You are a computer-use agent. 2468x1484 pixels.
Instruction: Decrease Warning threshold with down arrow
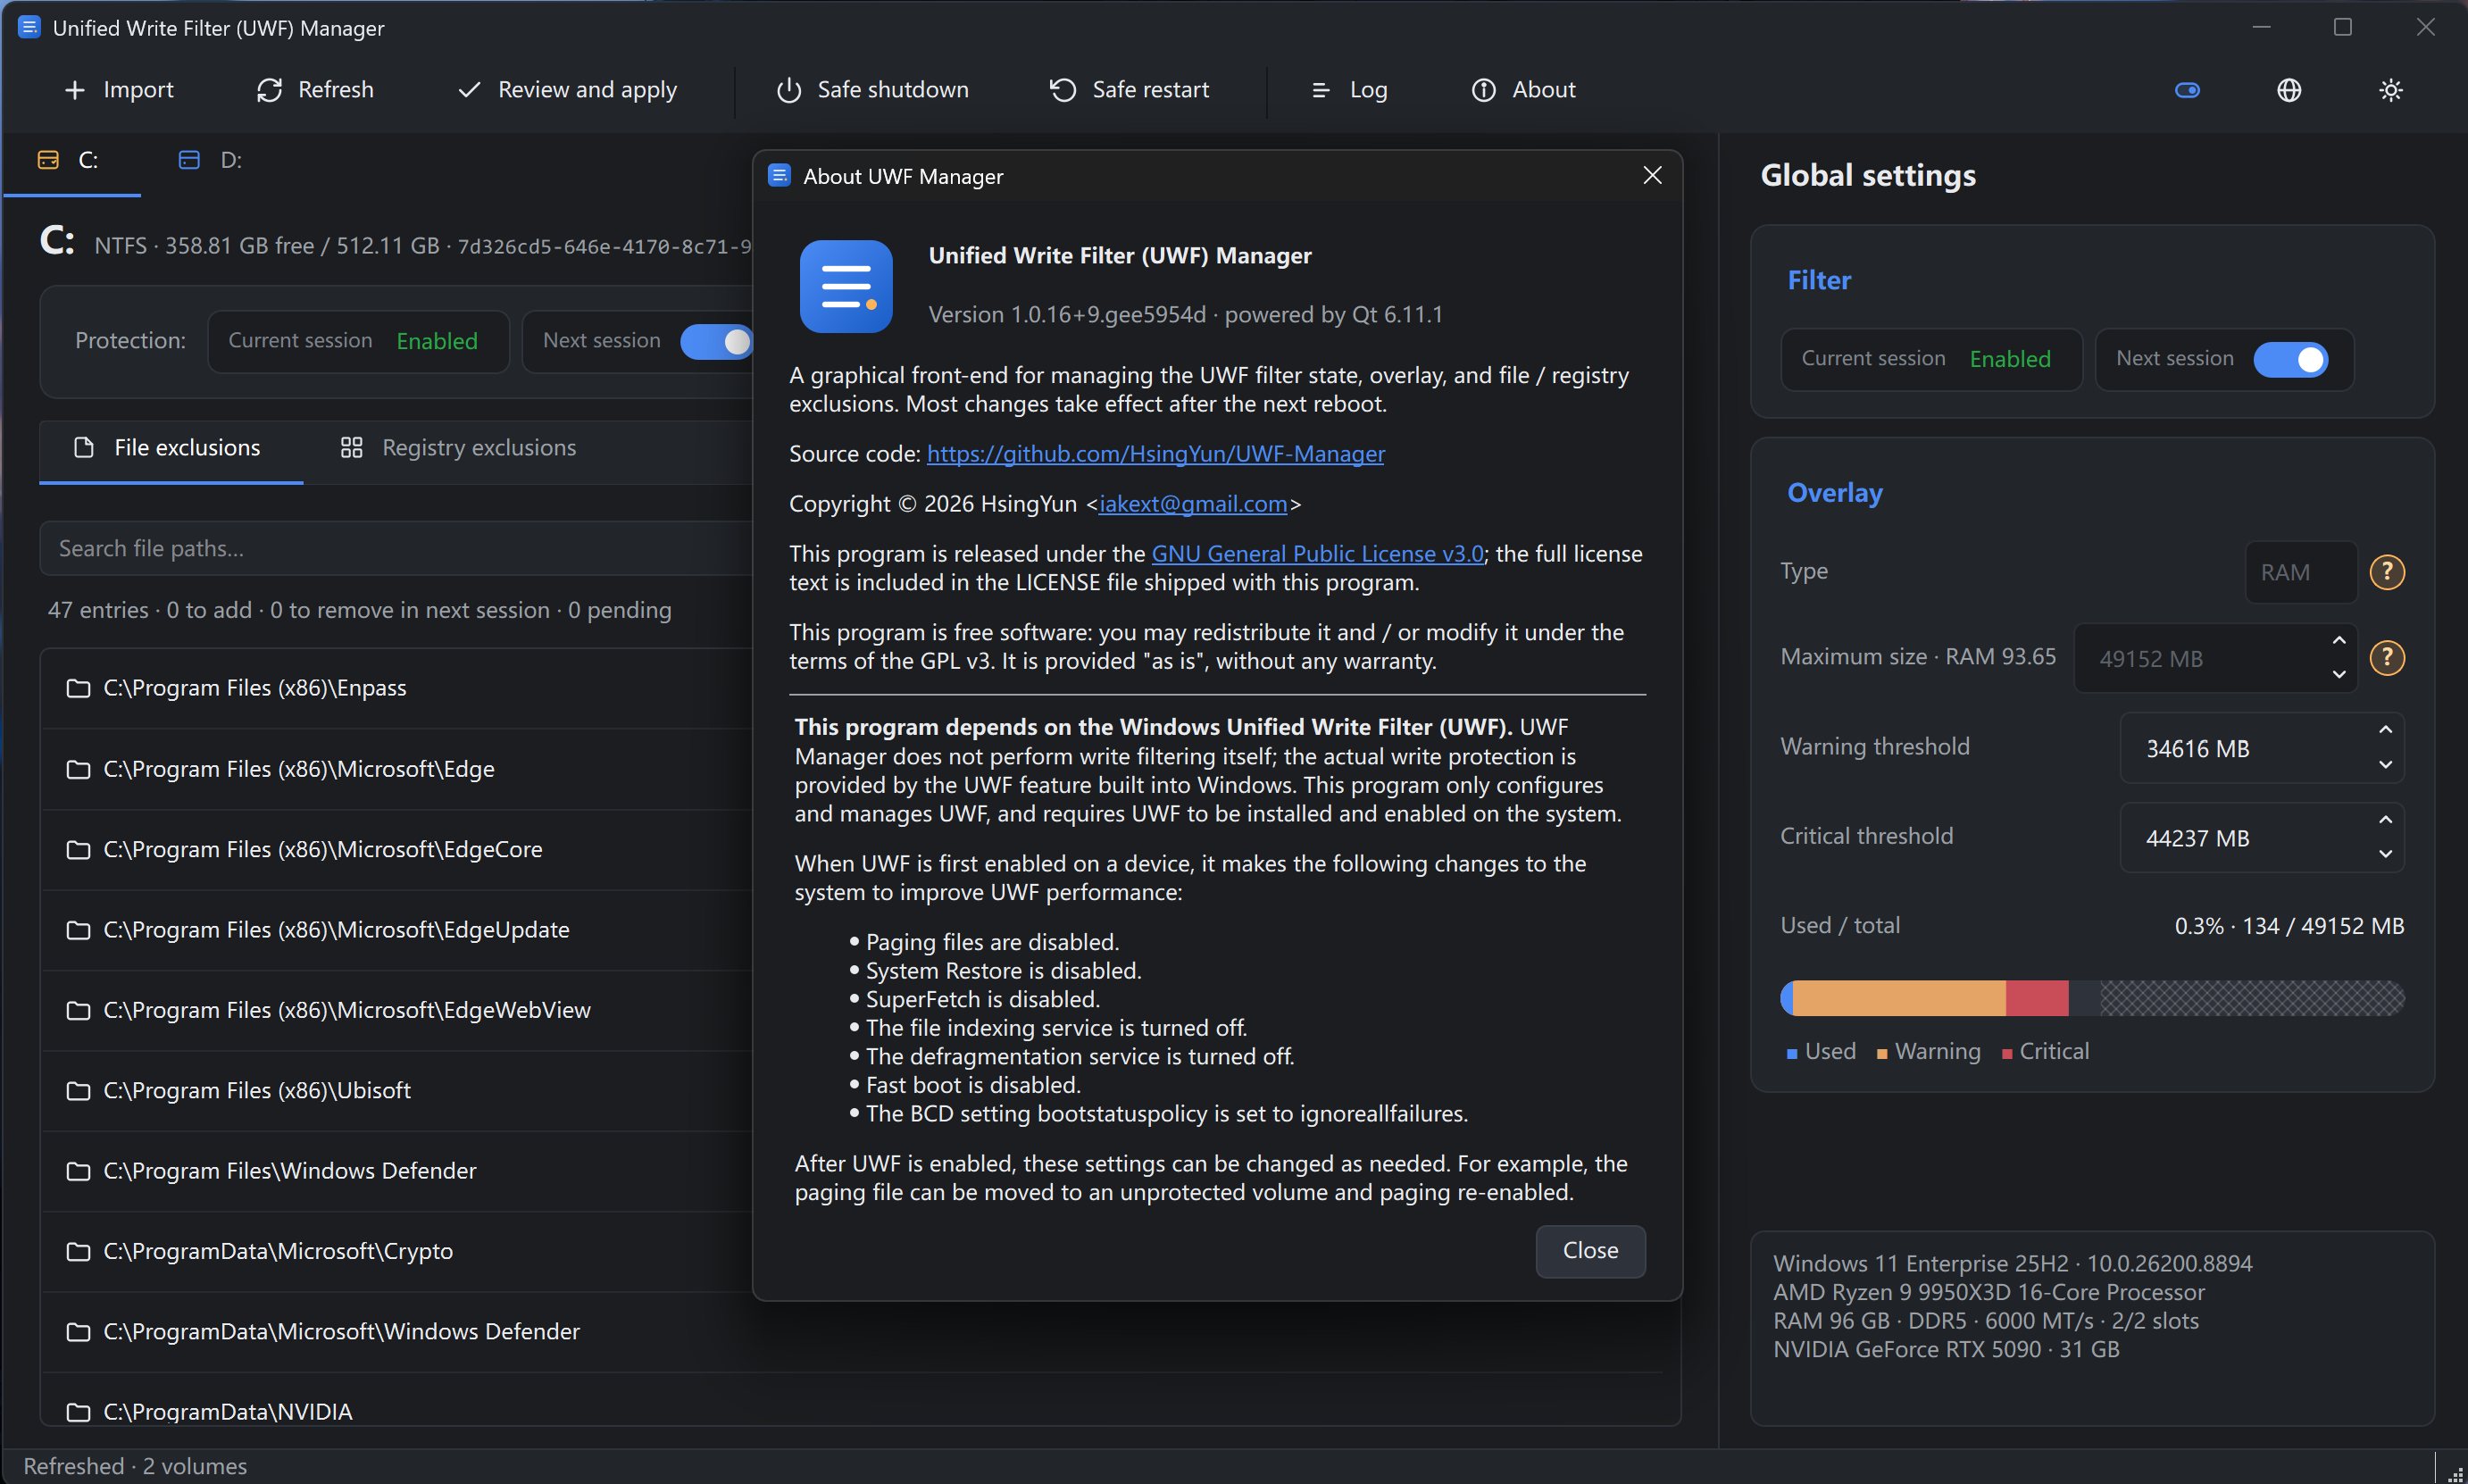click(2385, 765)
